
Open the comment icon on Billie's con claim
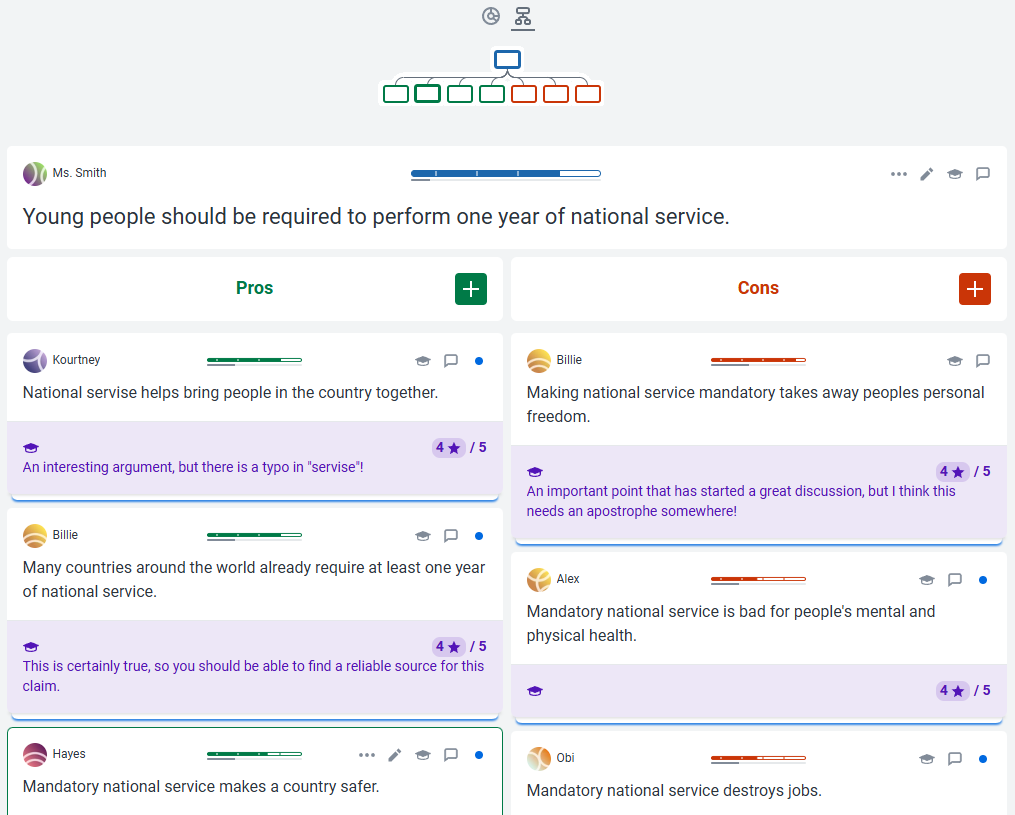click(983, 361)
